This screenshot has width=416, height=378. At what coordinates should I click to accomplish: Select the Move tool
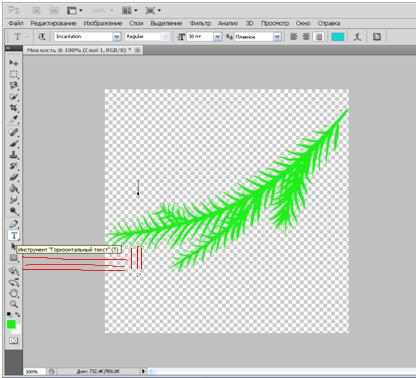(x=14, y=63)
